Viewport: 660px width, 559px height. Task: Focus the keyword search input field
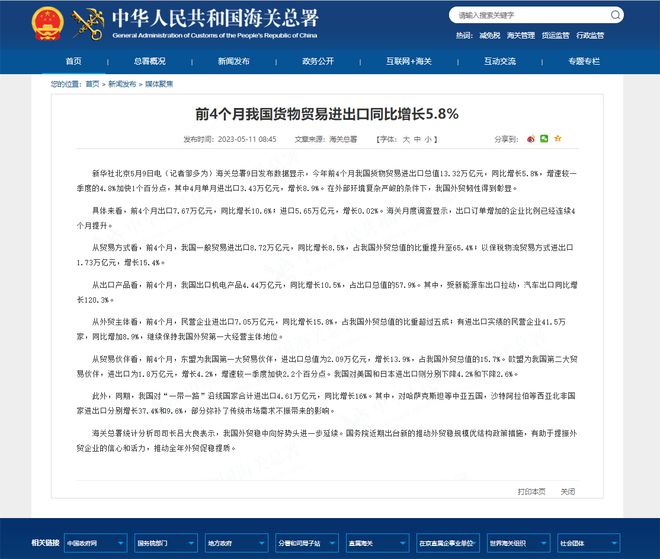click(x=531, y=15)
